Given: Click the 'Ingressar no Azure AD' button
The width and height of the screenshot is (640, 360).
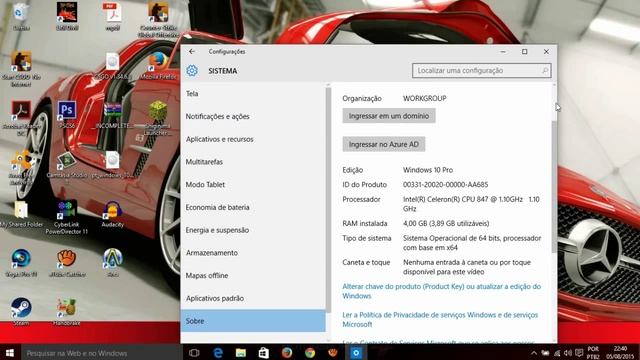Looking at the screenshot, I should 384,144.
